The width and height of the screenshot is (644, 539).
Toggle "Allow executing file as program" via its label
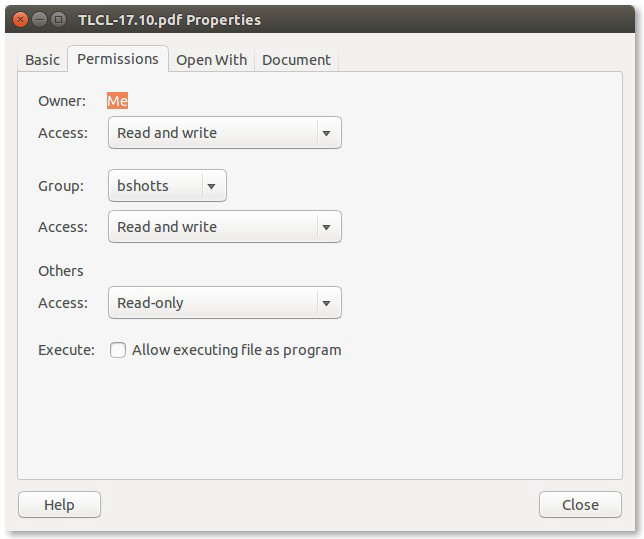pos(237,350)
